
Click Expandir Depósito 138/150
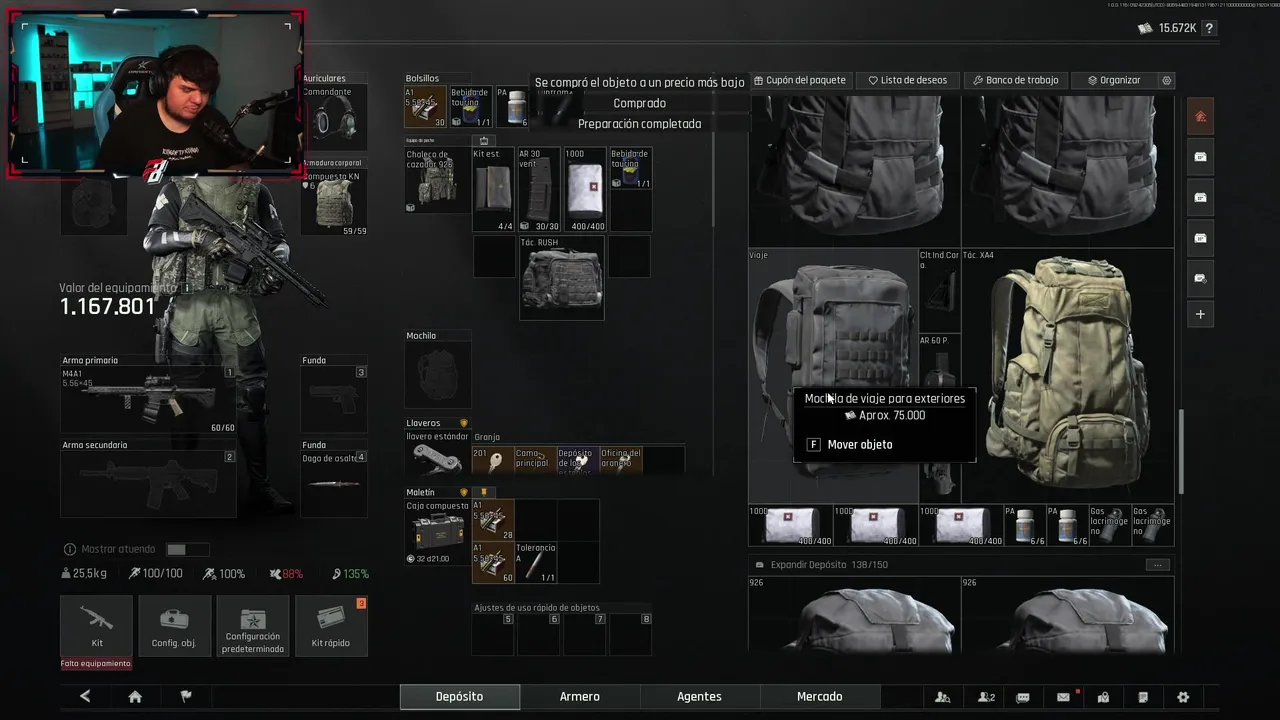pos(829,565)
